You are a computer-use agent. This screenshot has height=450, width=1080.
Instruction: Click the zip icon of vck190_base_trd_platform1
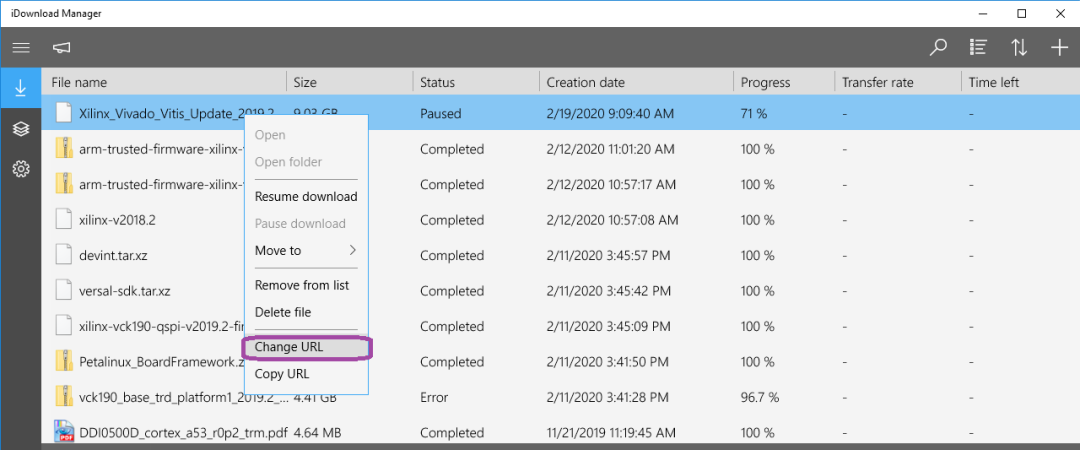pyautogui.click(x=63, y=397)
